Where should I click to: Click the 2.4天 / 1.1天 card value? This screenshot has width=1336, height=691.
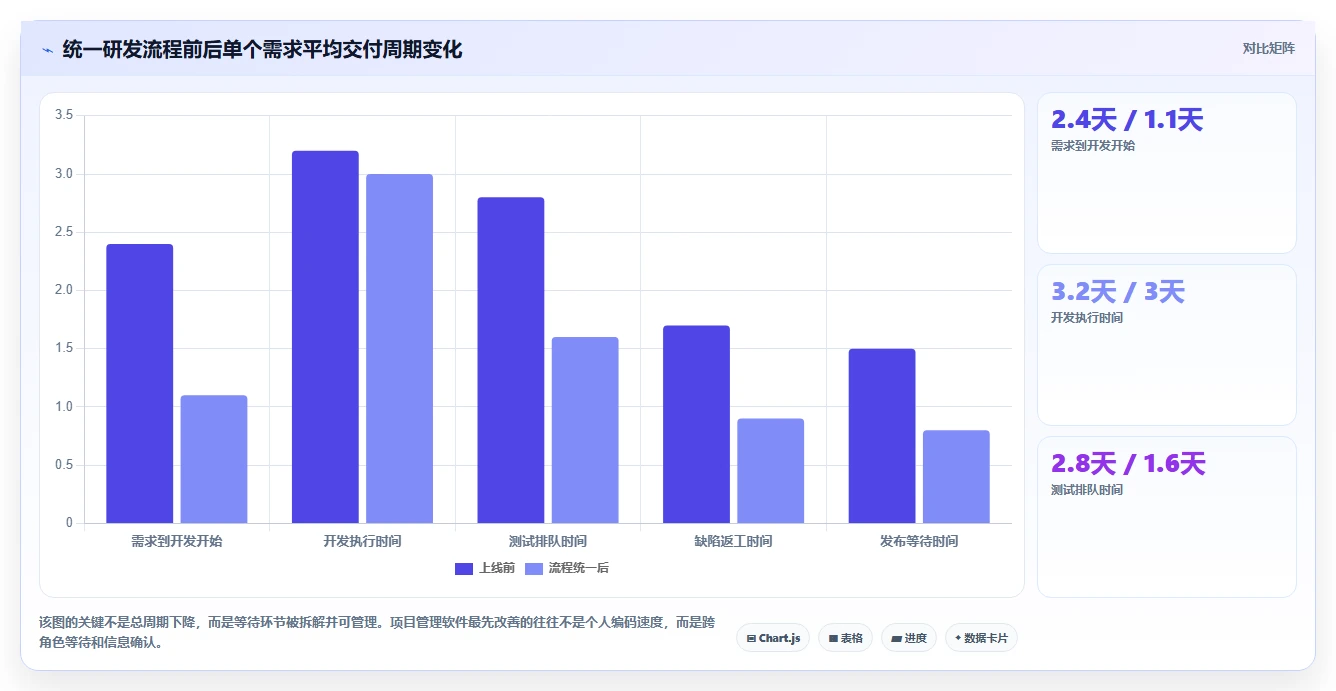click(x=1127, y=120)
